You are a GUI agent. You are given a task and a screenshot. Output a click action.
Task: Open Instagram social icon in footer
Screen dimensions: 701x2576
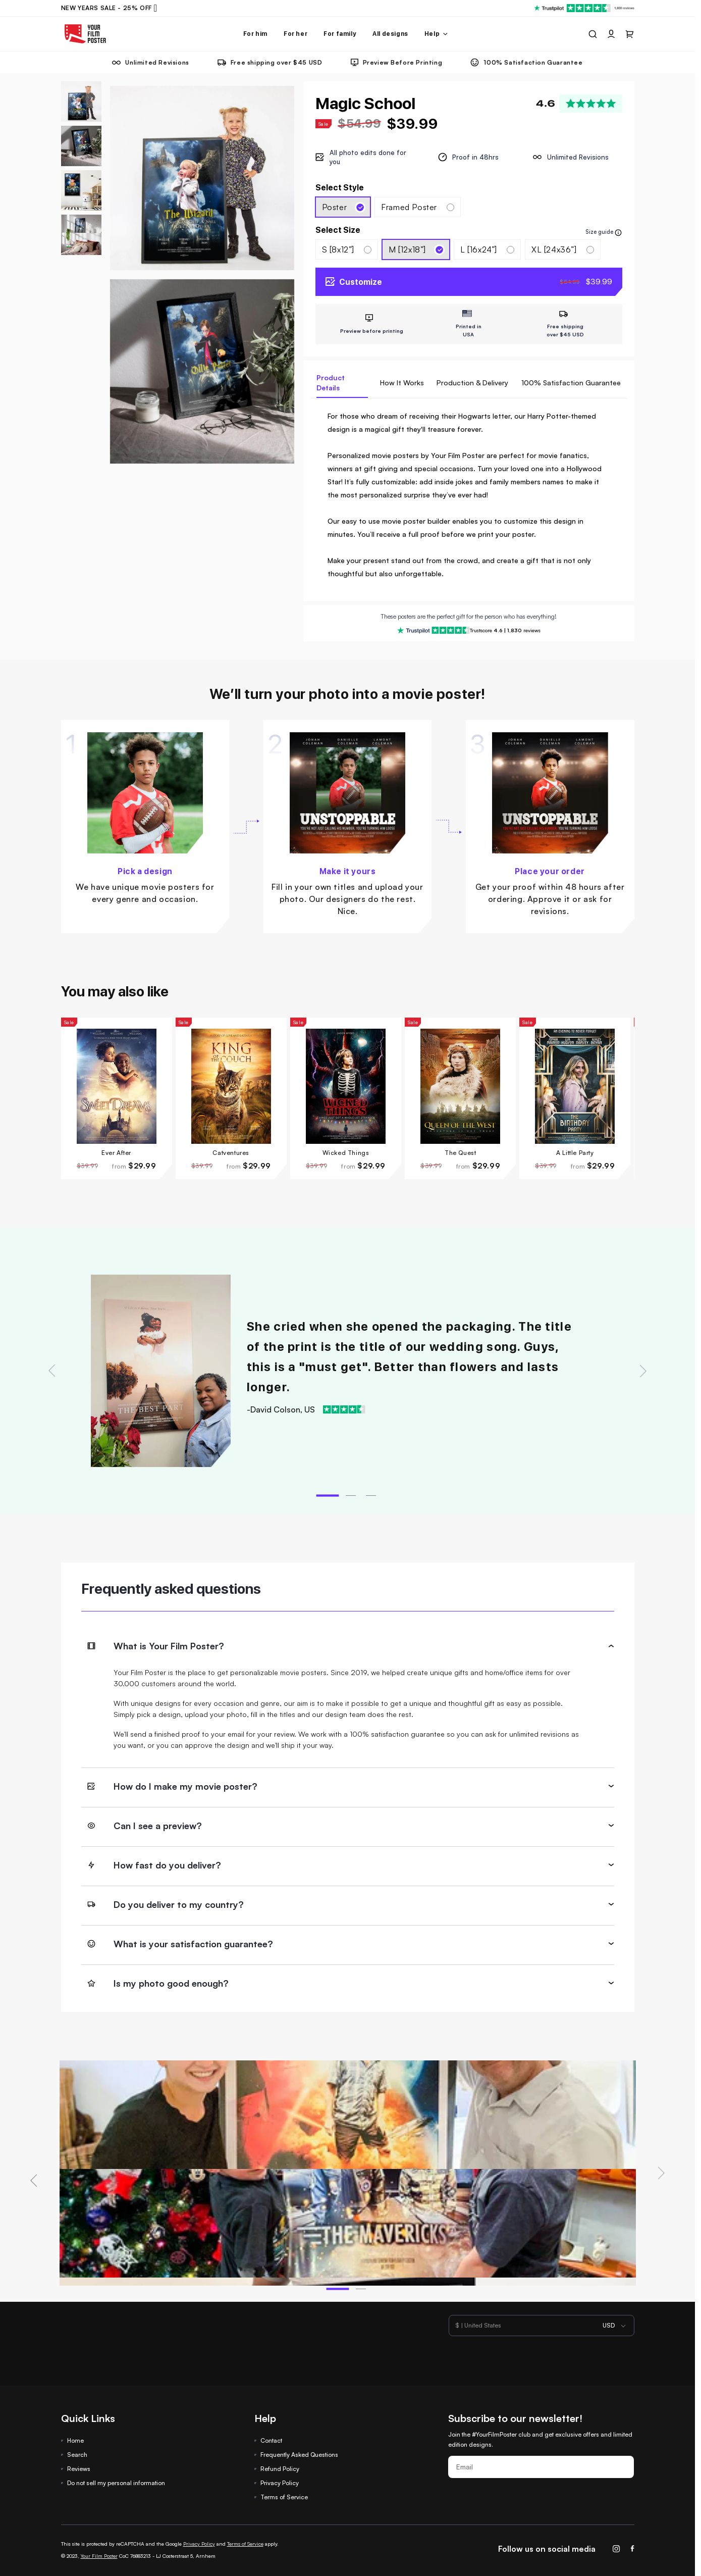click(616, 2548)
